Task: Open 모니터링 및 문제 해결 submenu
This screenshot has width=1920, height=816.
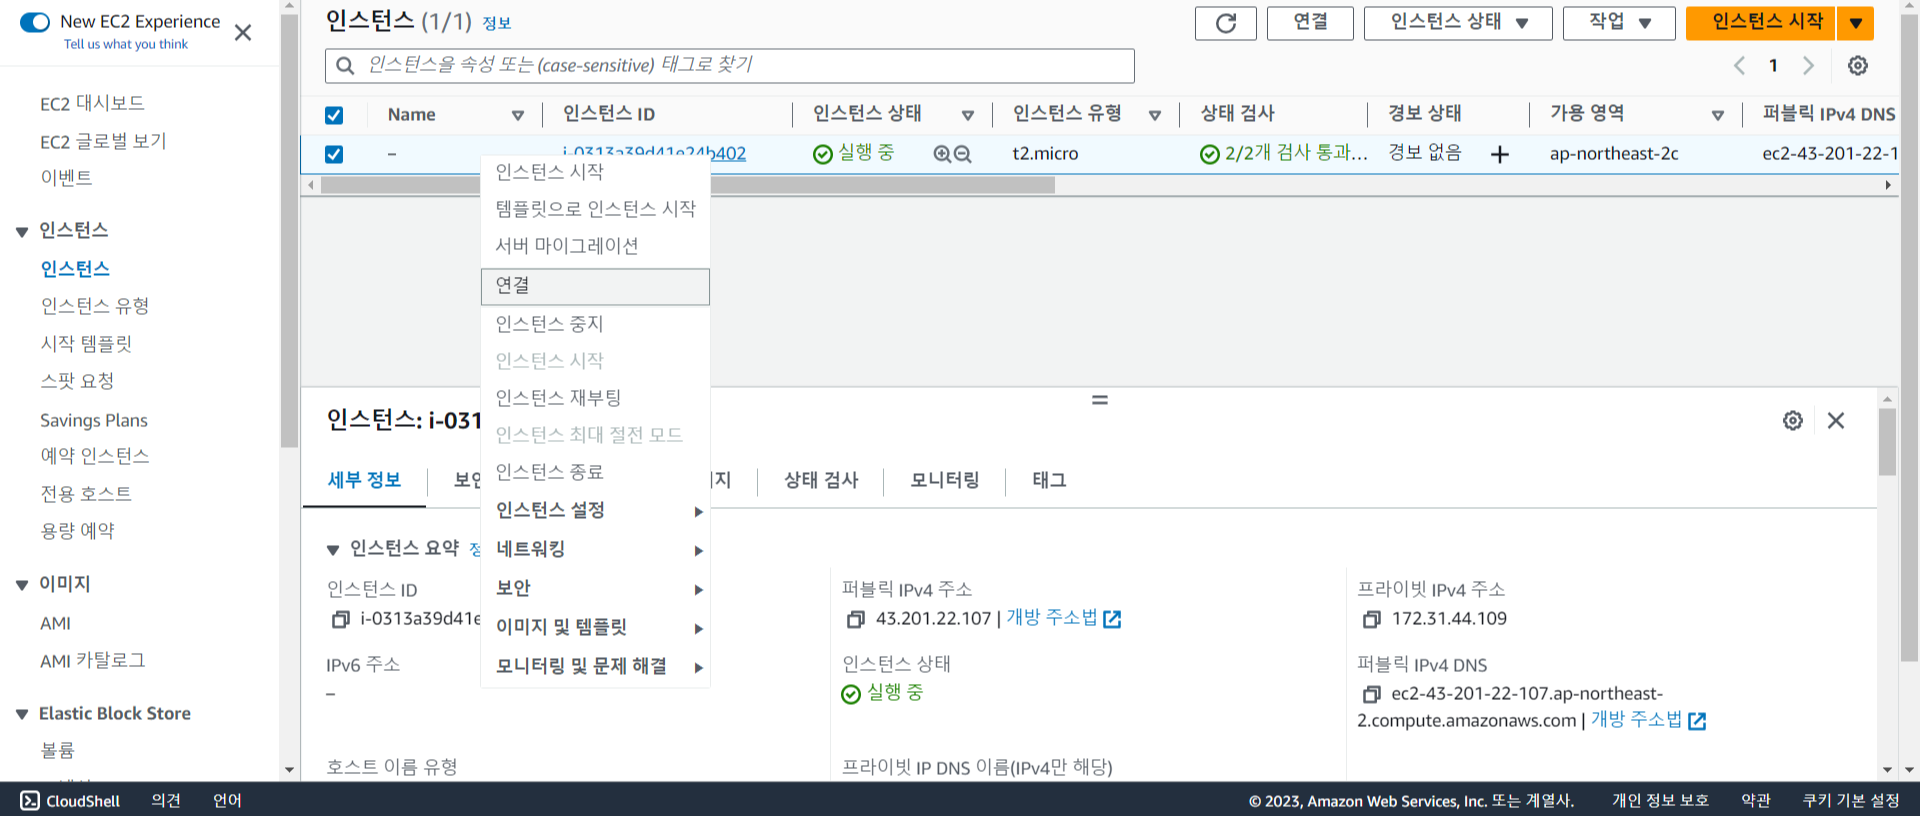Action: (595, 667)
